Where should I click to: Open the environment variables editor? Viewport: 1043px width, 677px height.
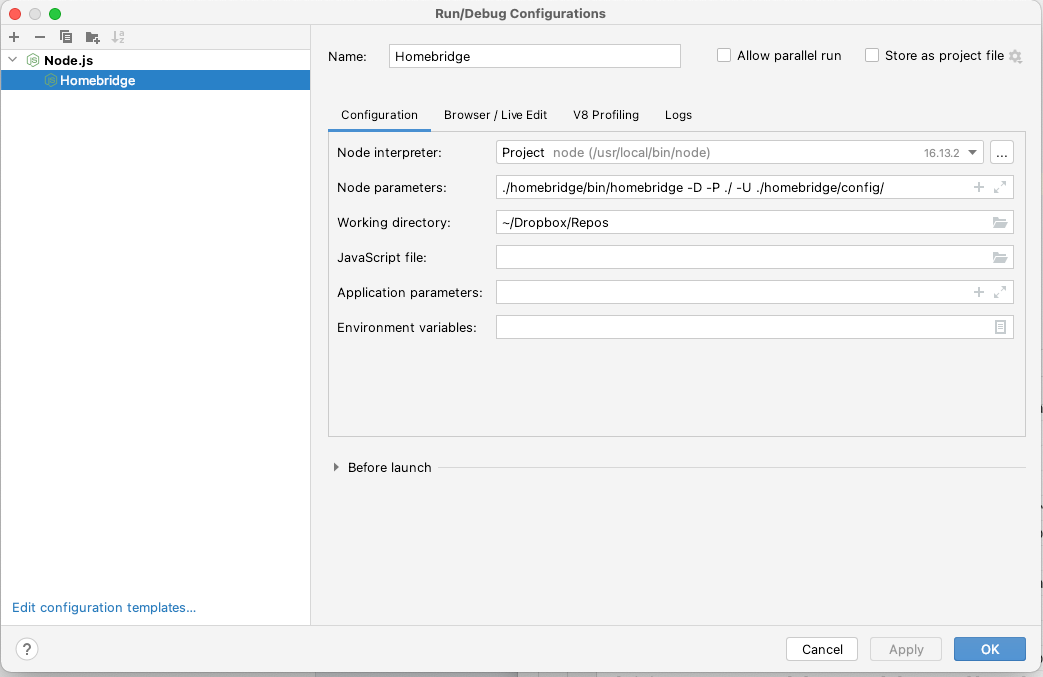point(999,327)
